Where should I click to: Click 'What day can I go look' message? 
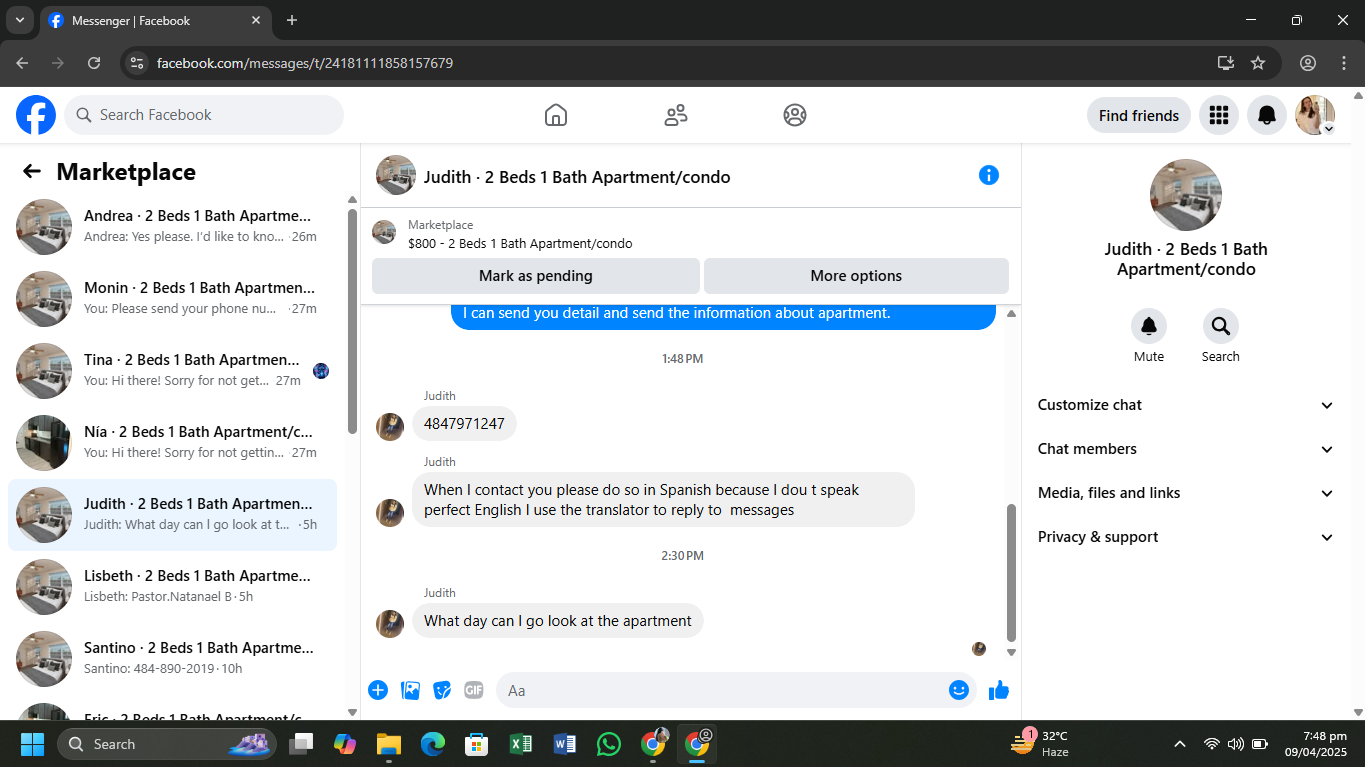[558, 621]
